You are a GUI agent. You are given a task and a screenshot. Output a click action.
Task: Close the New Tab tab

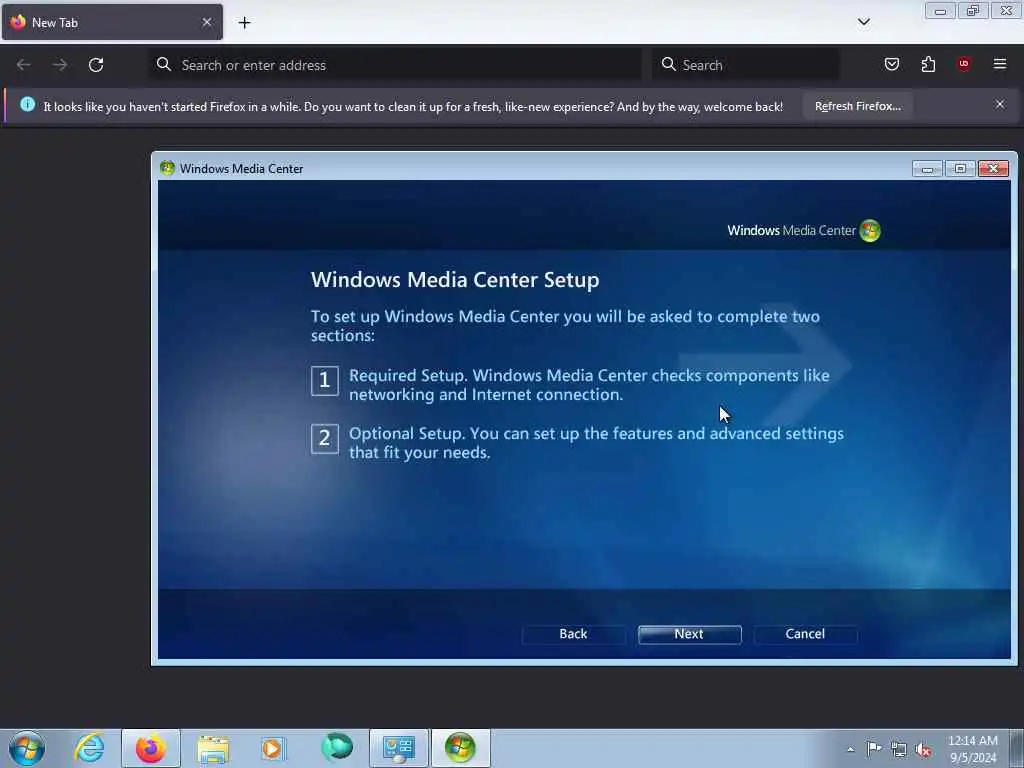pos(206,22)
